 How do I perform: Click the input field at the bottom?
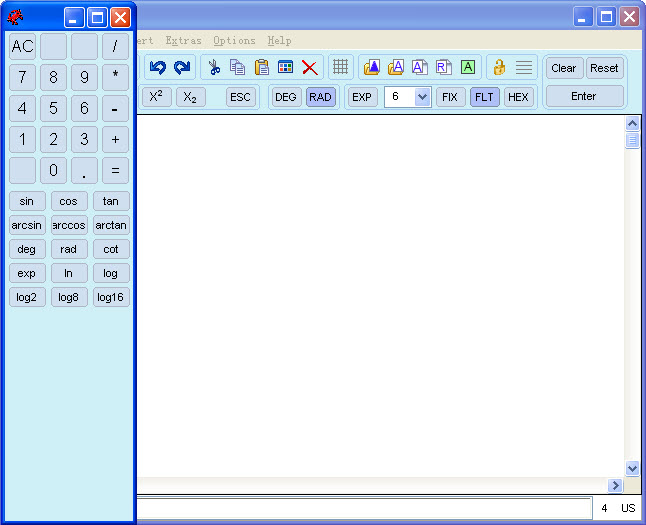(363, 508)
